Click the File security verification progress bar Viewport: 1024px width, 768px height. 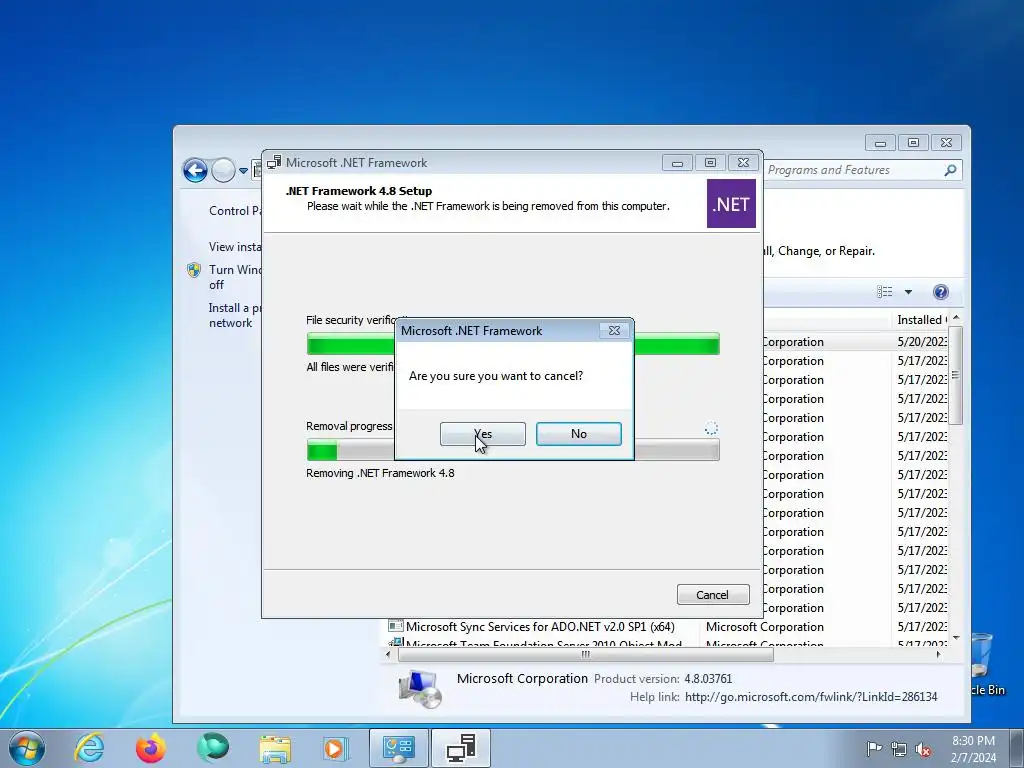click(513, 344)
